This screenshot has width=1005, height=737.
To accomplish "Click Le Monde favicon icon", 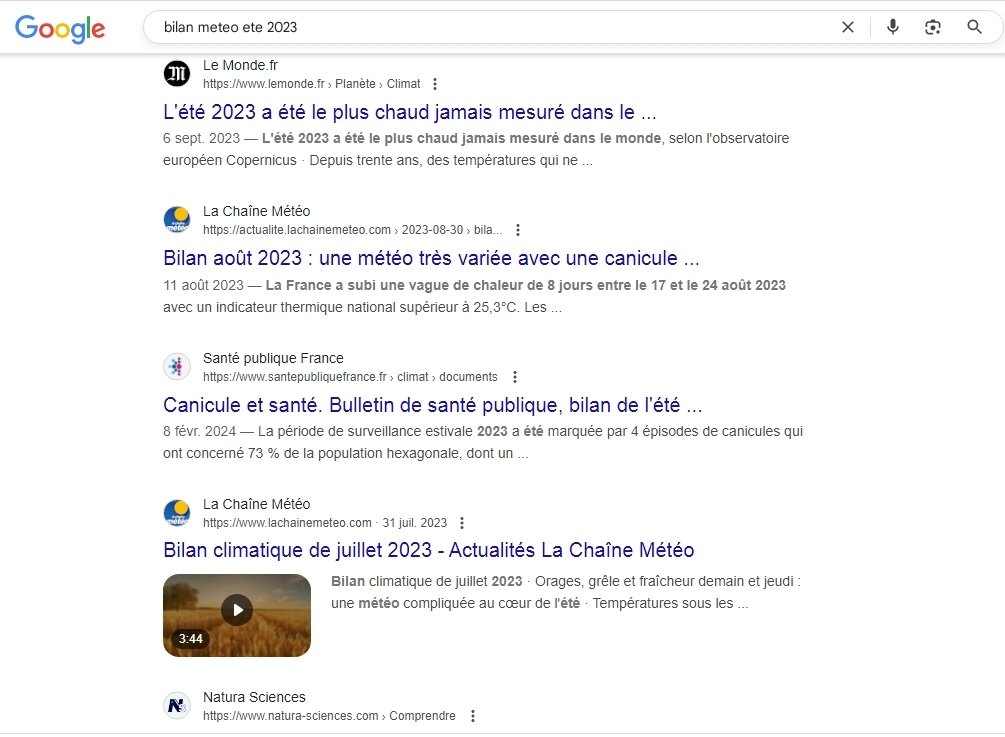I will pyautogui.click(x=177, y=74).
